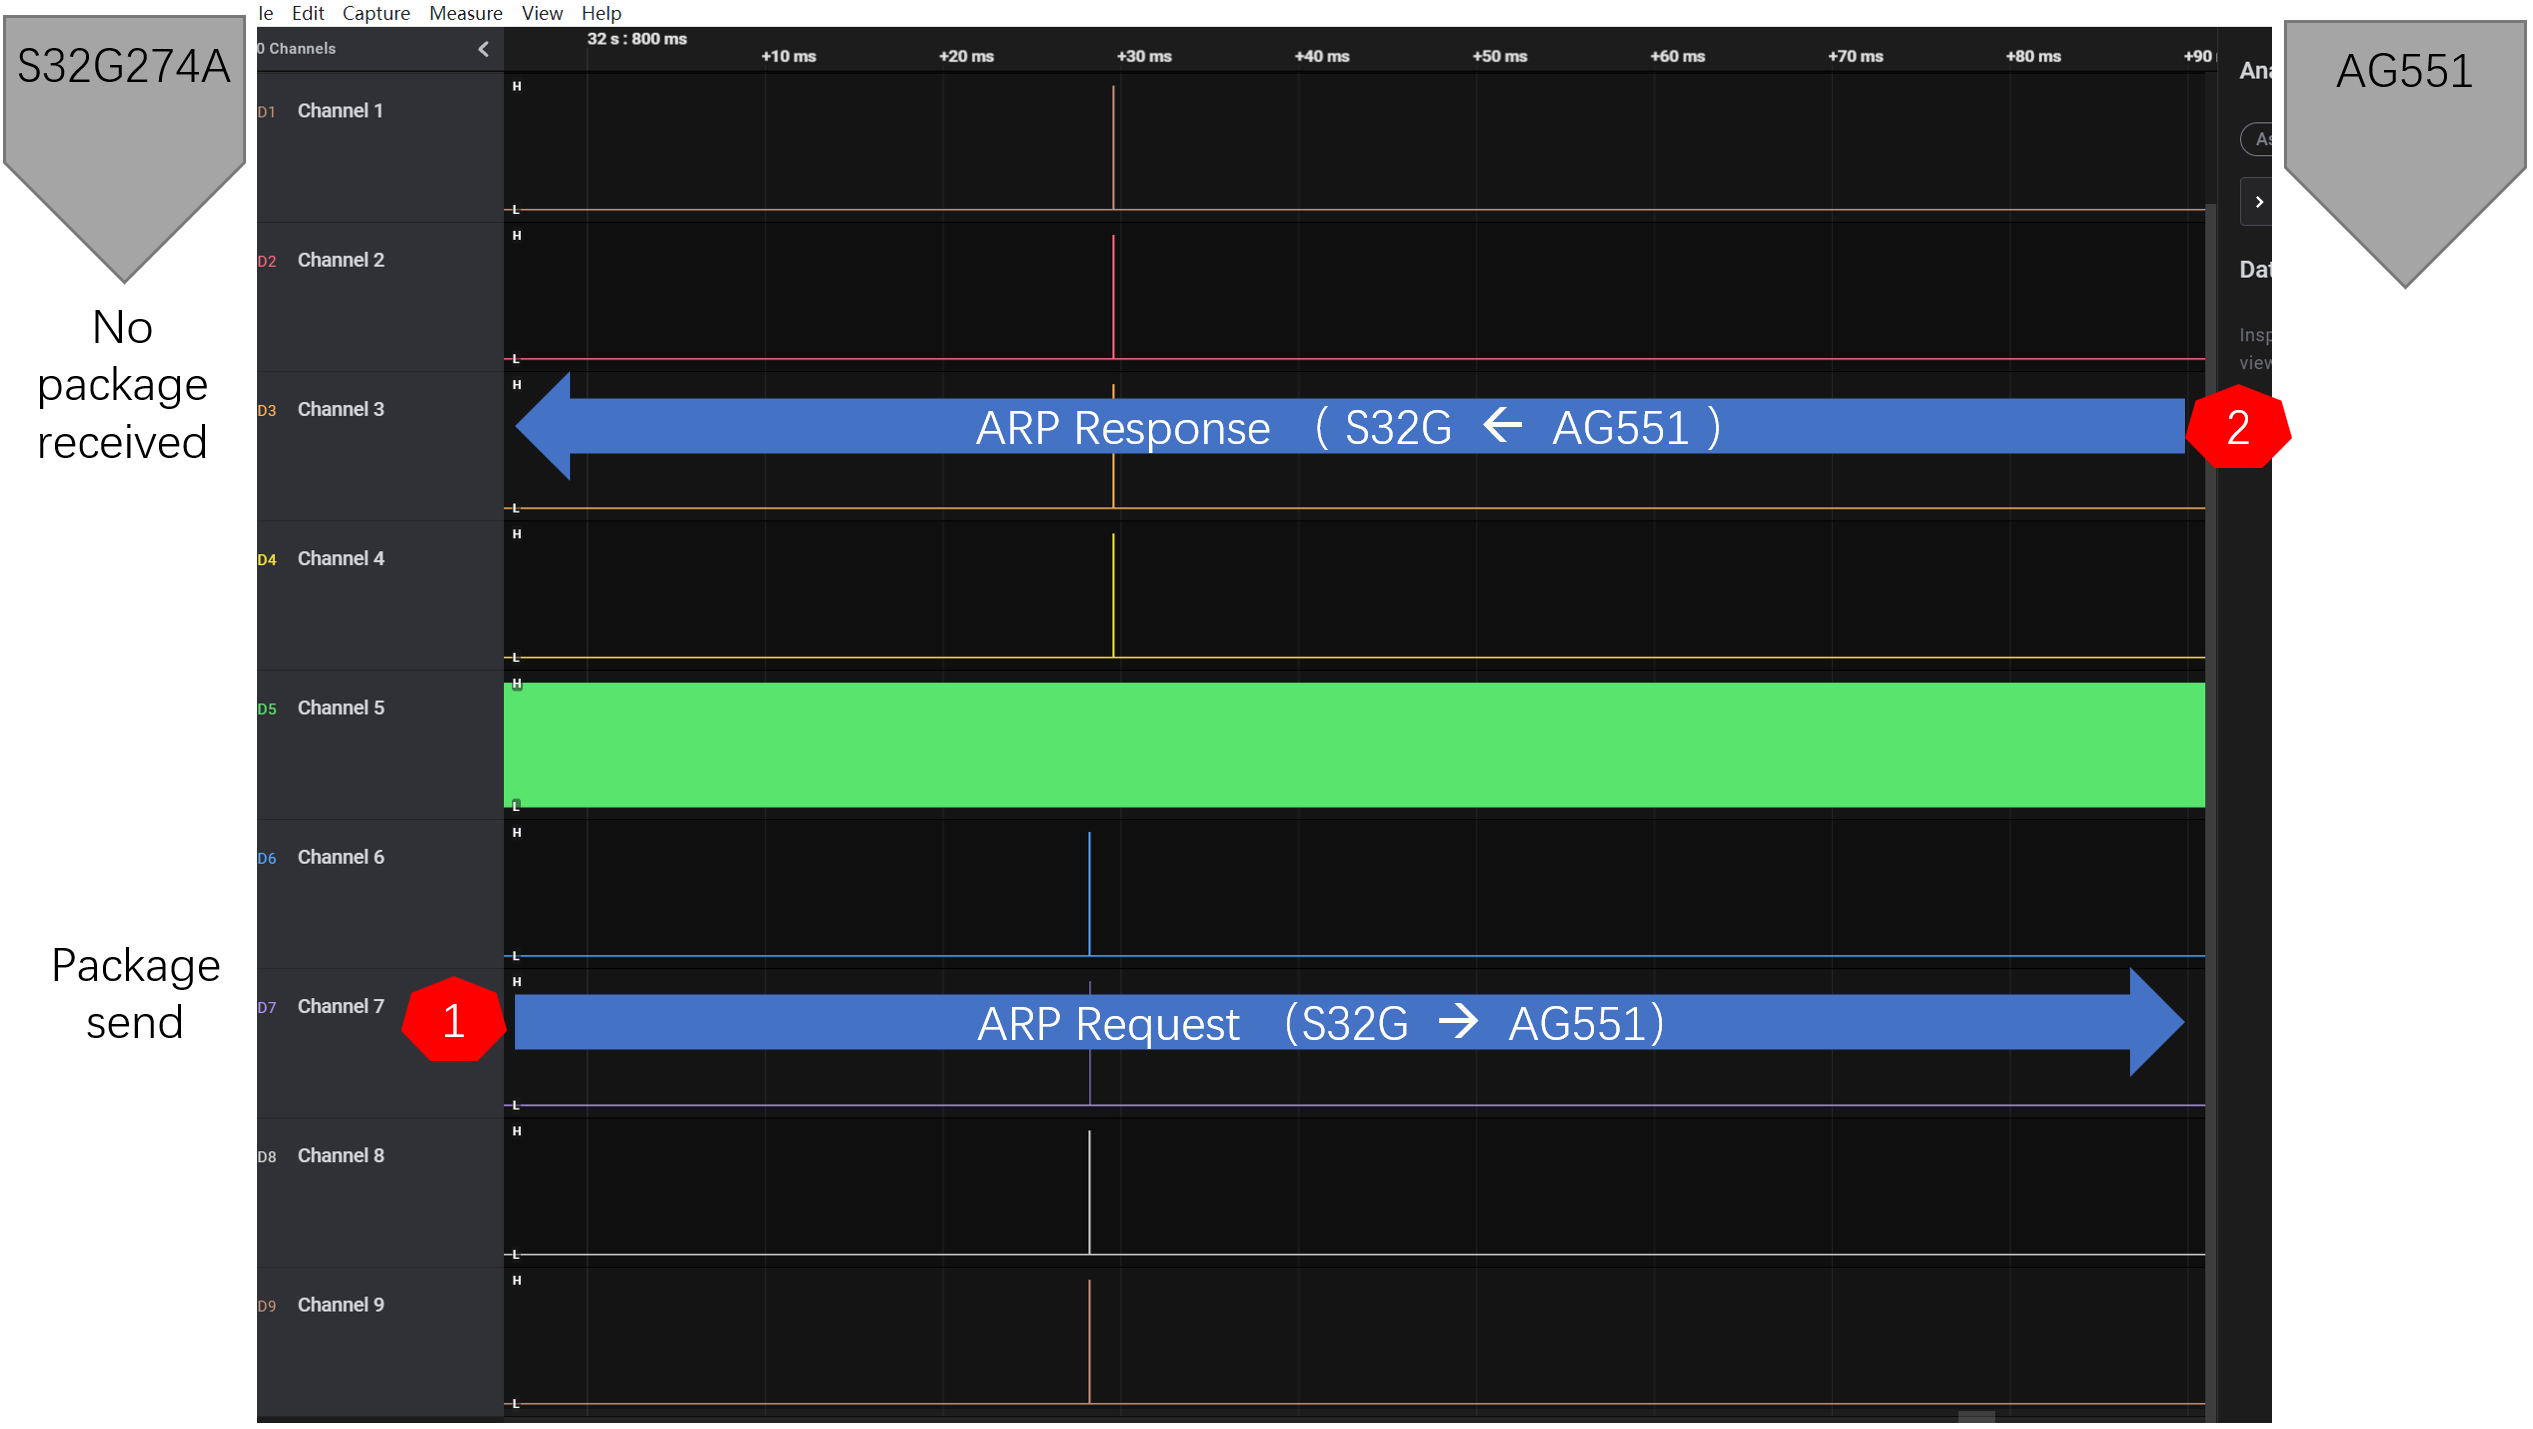
Task: Select the Channel 3 label
Action: point(340,409)
